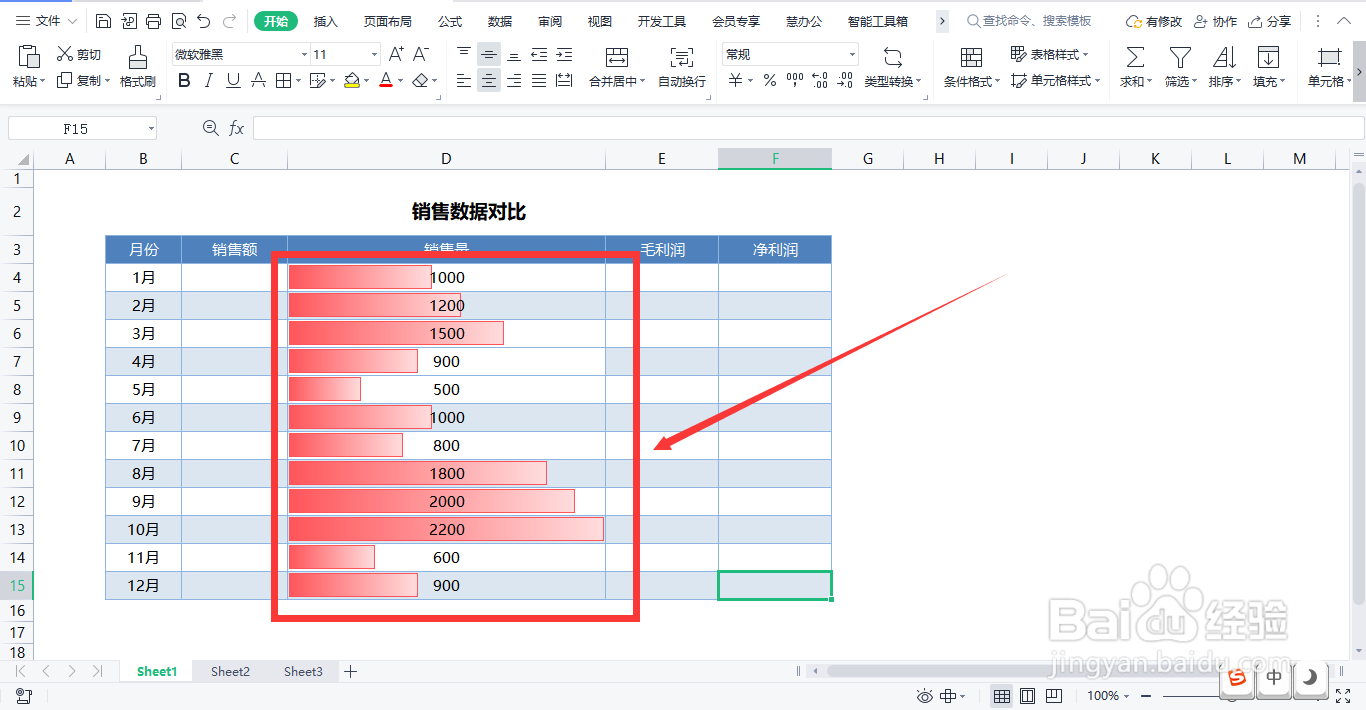Click the red font color icon
1366x710 pixels.
386,81
